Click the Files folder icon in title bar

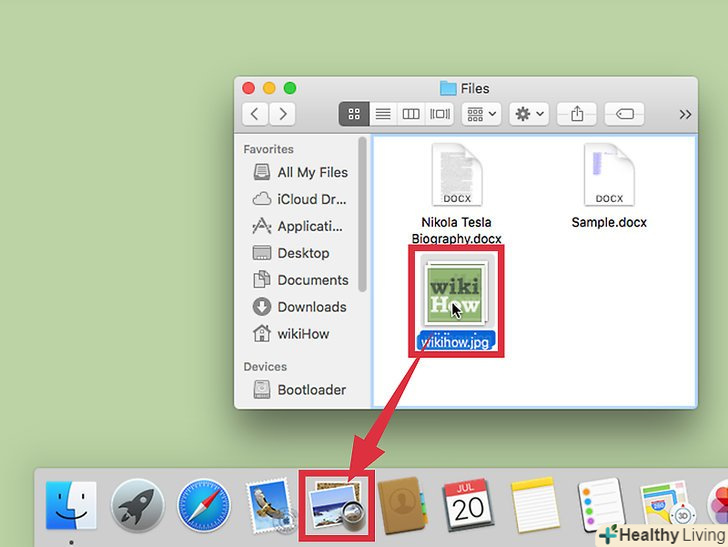pyautogui.click(x=448, y=88)
